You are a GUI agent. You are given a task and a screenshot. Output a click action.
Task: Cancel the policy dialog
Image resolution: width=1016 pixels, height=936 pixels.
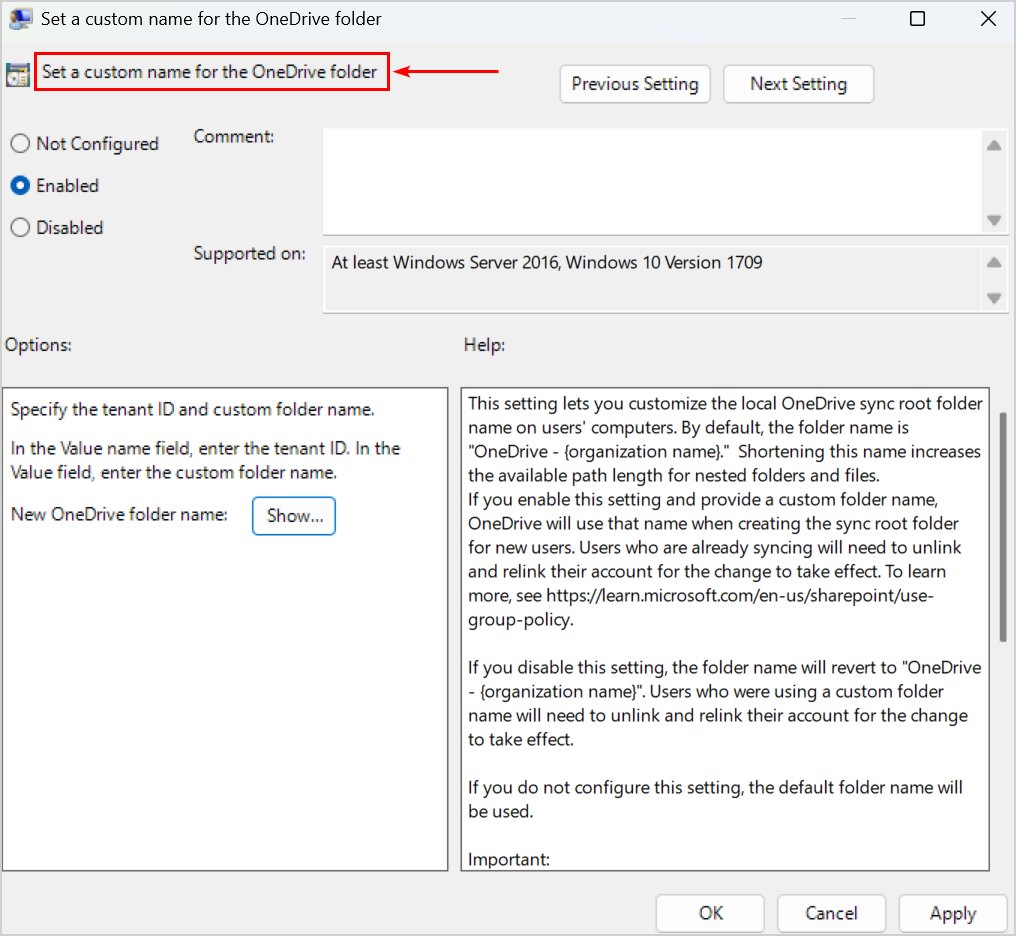831,913
